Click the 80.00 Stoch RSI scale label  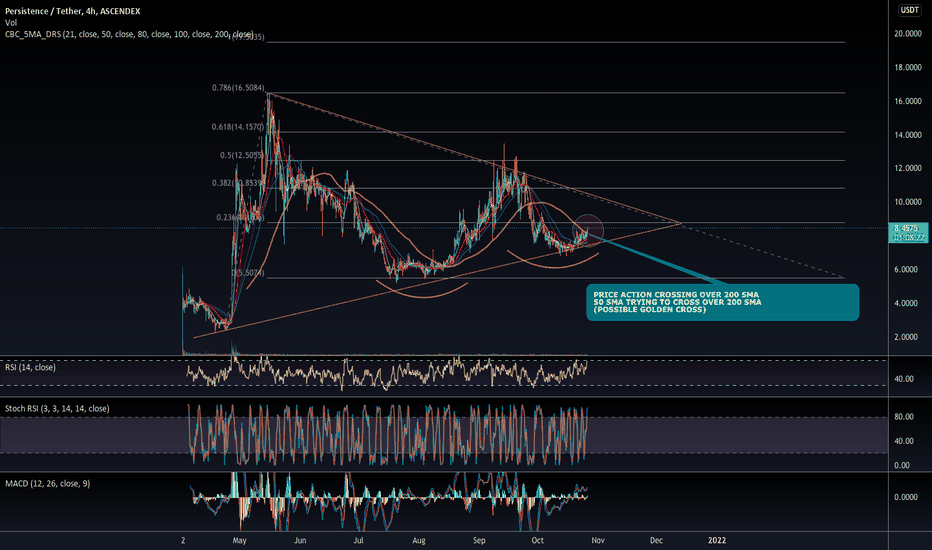click(903, 417)
